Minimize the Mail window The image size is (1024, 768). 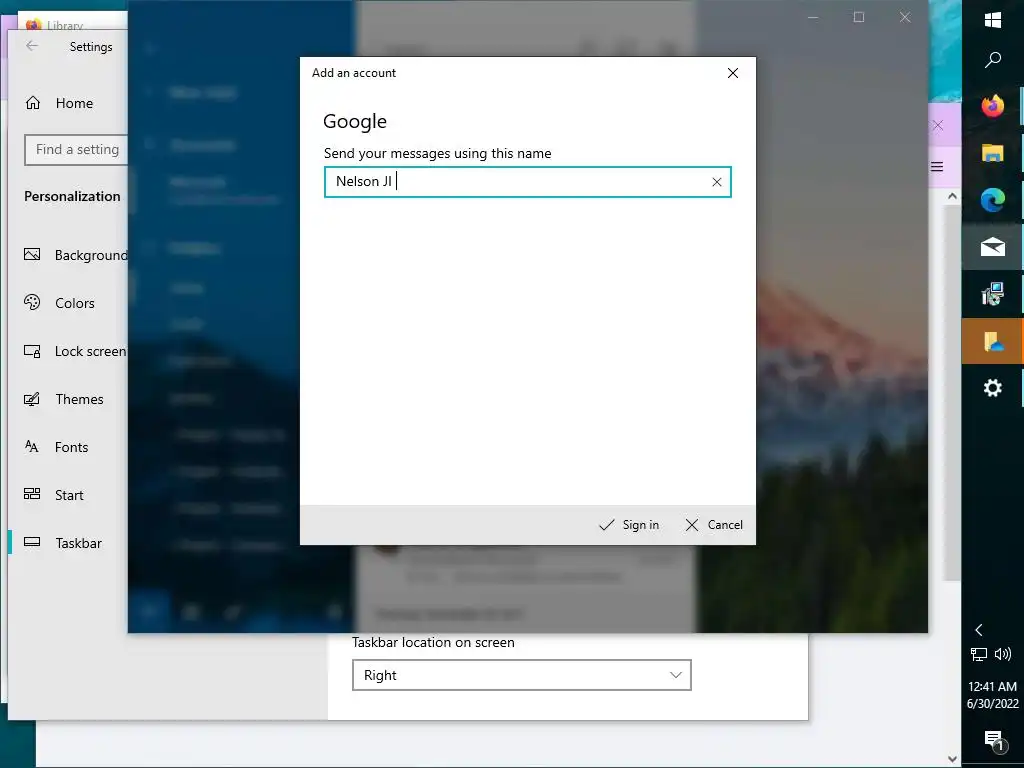click(x=813, y=18)
